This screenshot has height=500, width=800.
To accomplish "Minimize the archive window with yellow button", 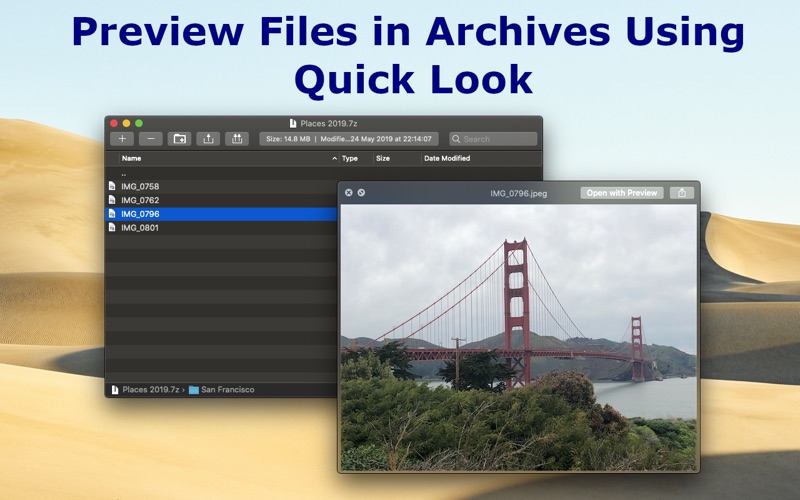I will [126, 123].
